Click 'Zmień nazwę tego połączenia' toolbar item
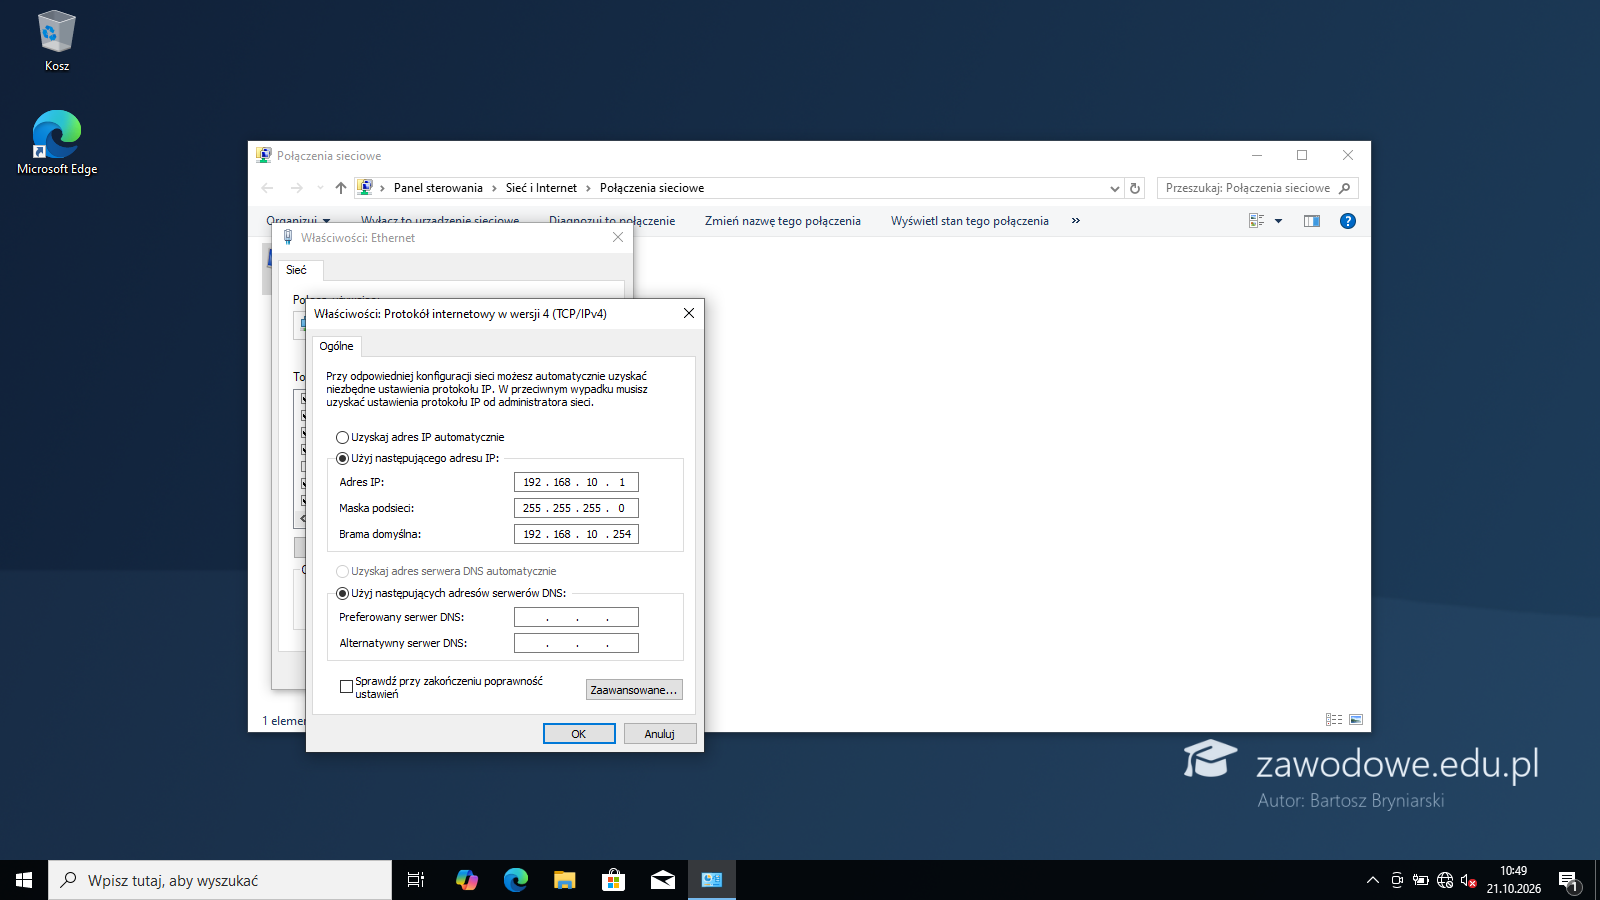Viewport: 1600px width, 900px height. [782, 221]
